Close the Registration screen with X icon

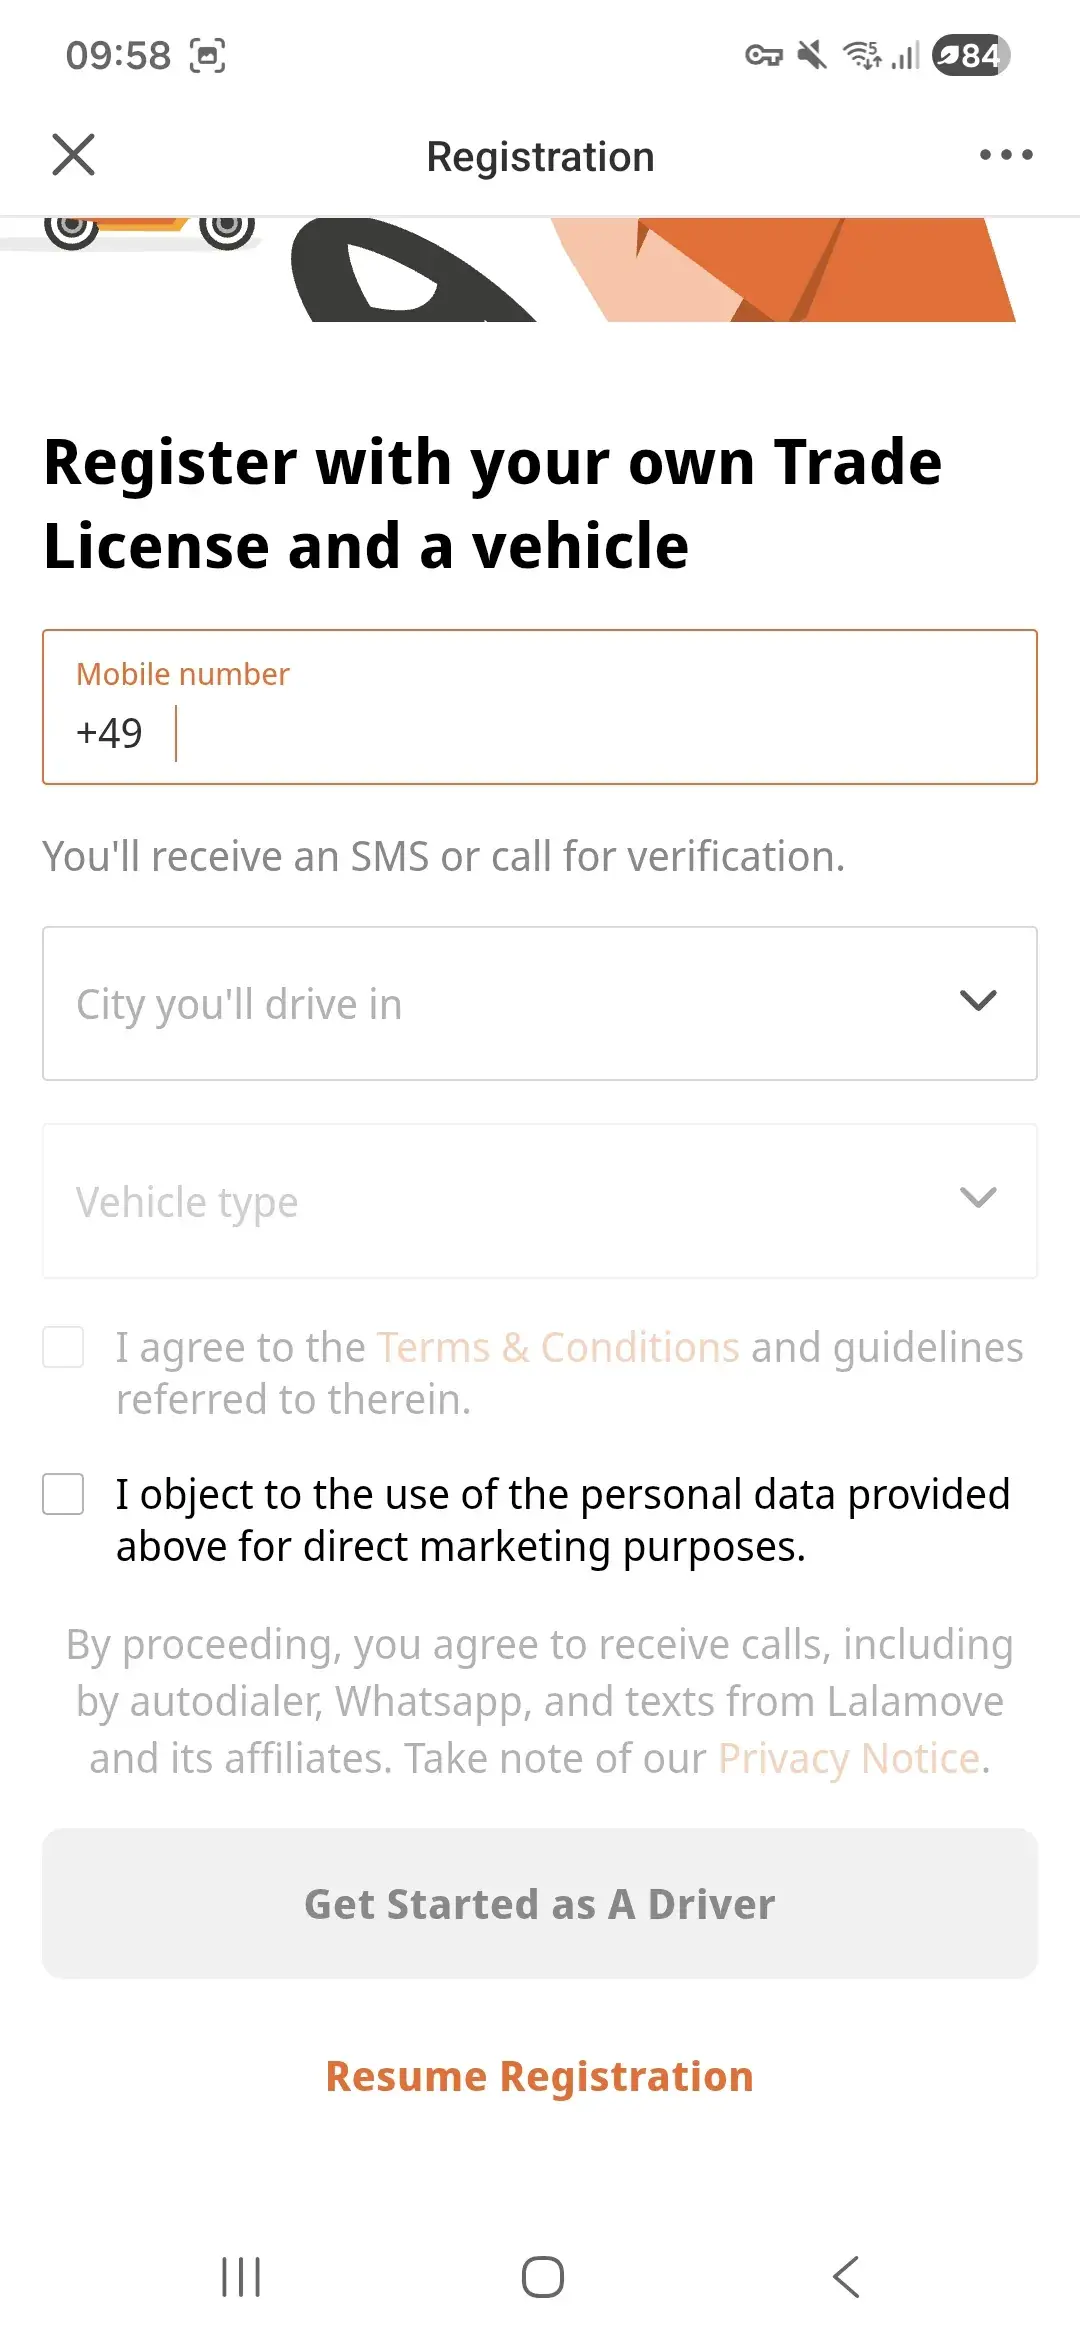tap(73, 155)
